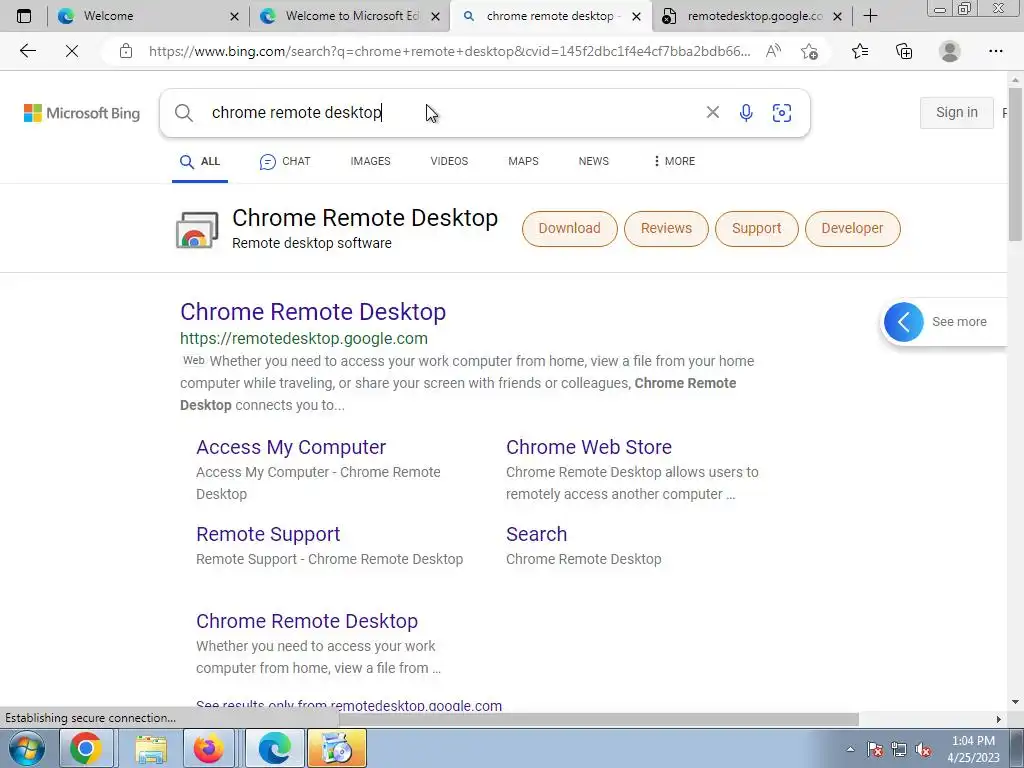Close the remotedesktop.google.com tab
The width and height of the screenshot is (1024, 768).
tap(838, 16)
